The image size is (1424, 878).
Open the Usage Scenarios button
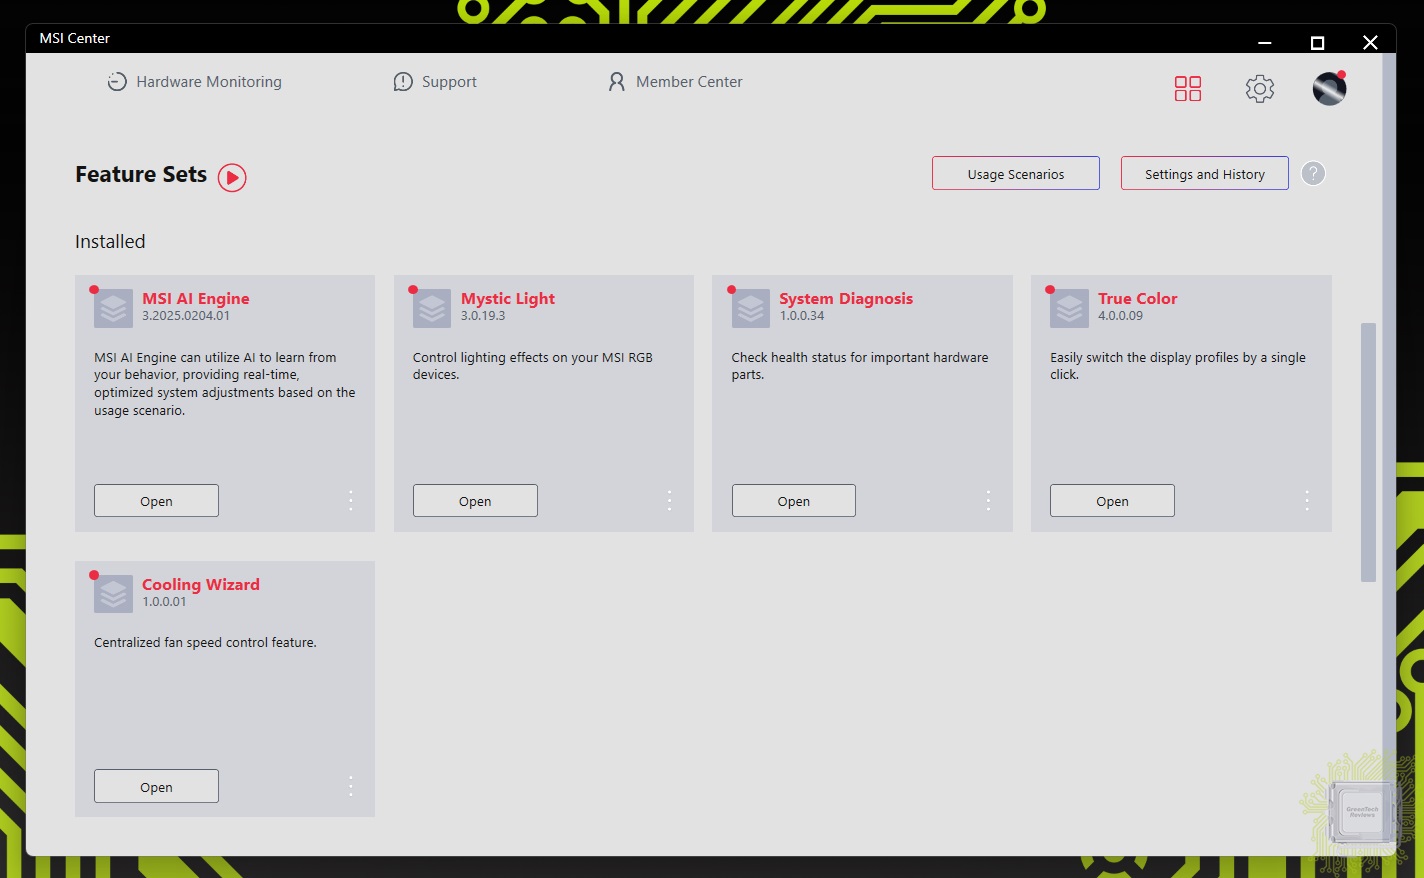(1016, 173)
